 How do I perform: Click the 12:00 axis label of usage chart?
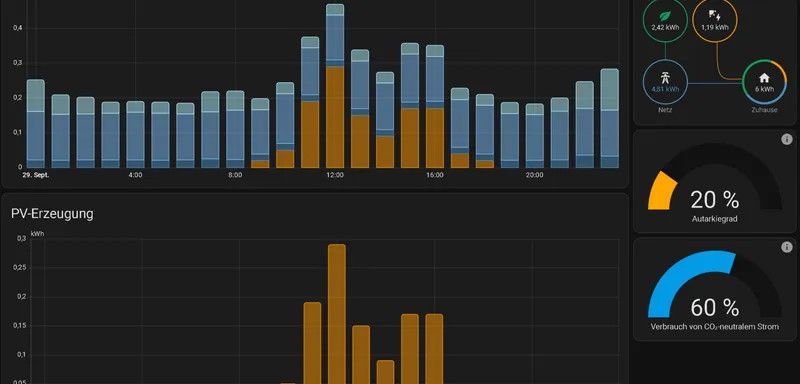[335, 175]
